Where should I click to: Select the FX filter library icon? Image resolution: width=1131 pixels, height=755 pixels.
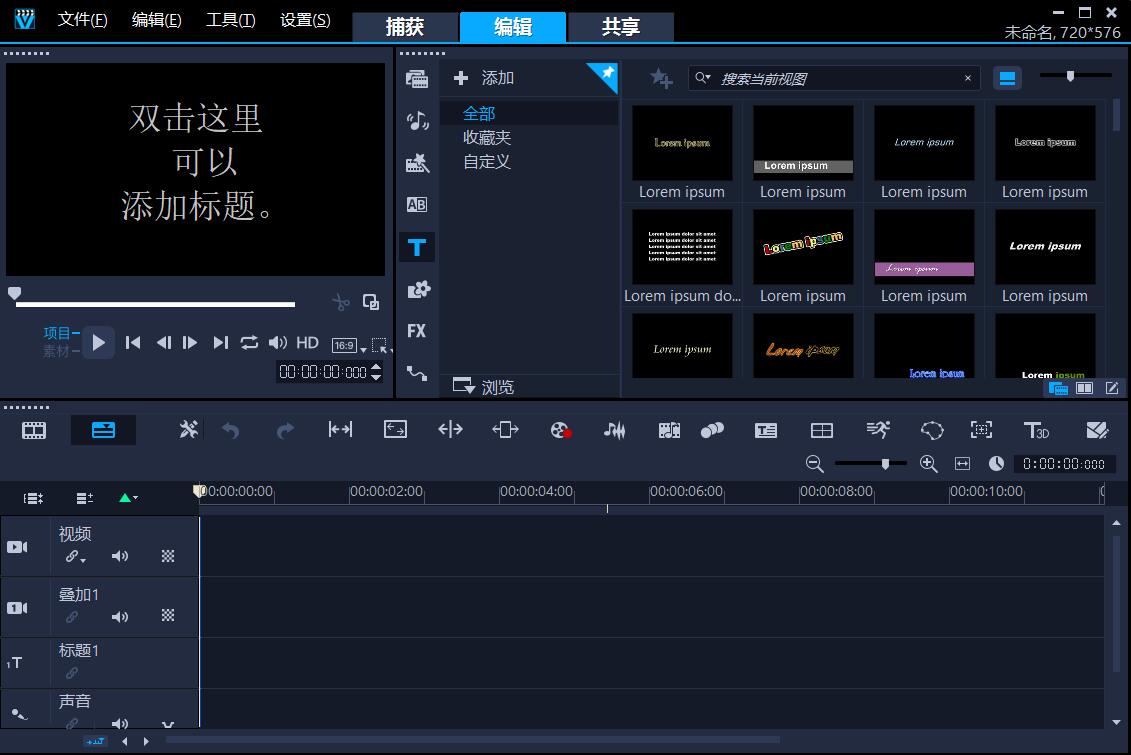(x=417, y=331)
